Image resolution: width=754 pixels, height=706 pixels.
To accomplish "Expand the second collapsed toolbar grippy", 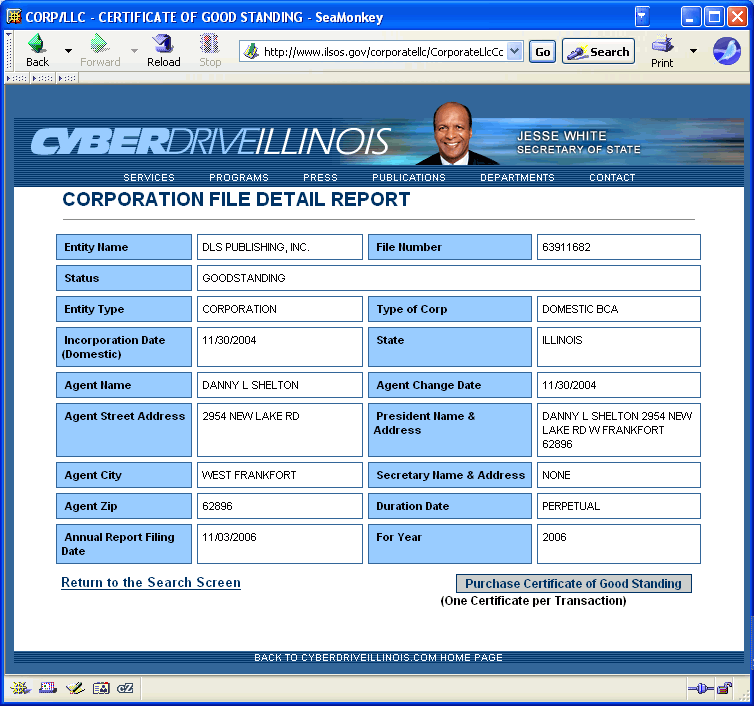I will (x=42, y=78).
